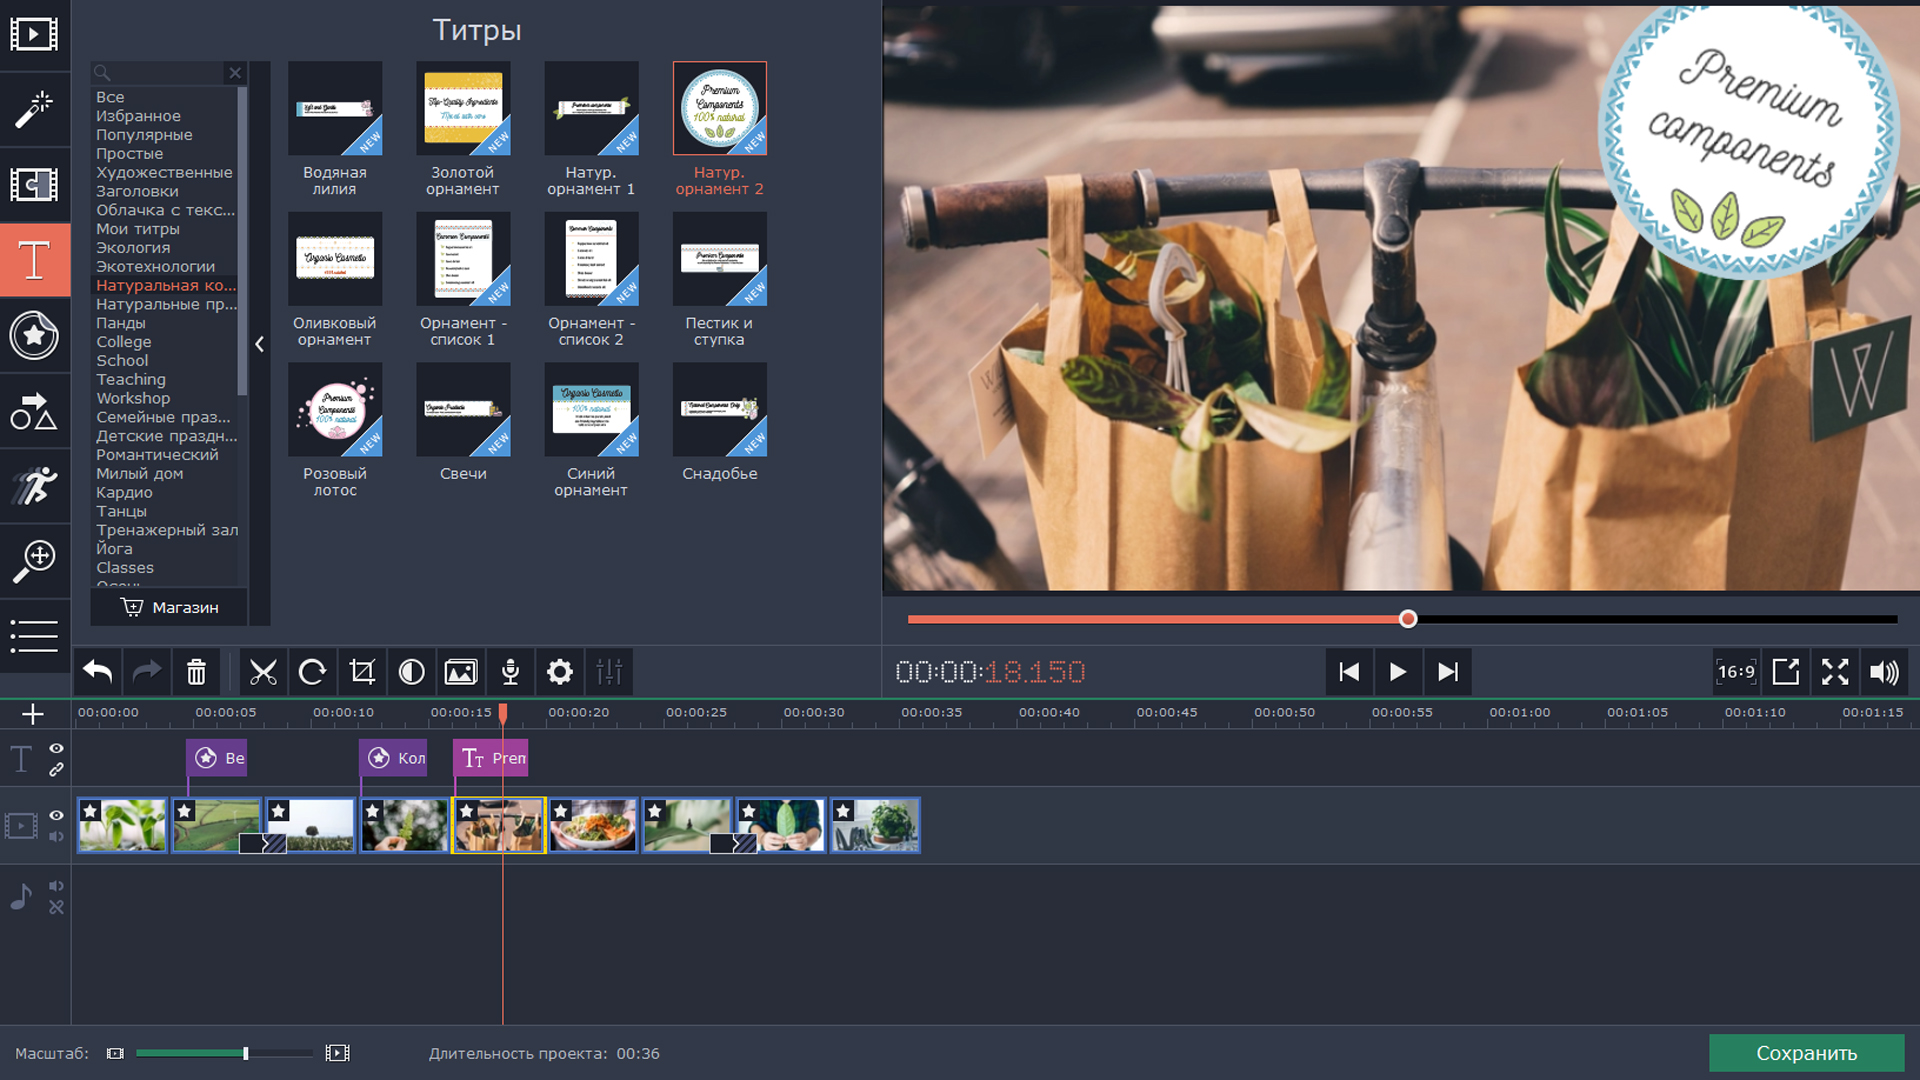Screen dimensions: 1920x1080
Task: Click the Сохранить button
Action: click(x=1806, y=1053)
